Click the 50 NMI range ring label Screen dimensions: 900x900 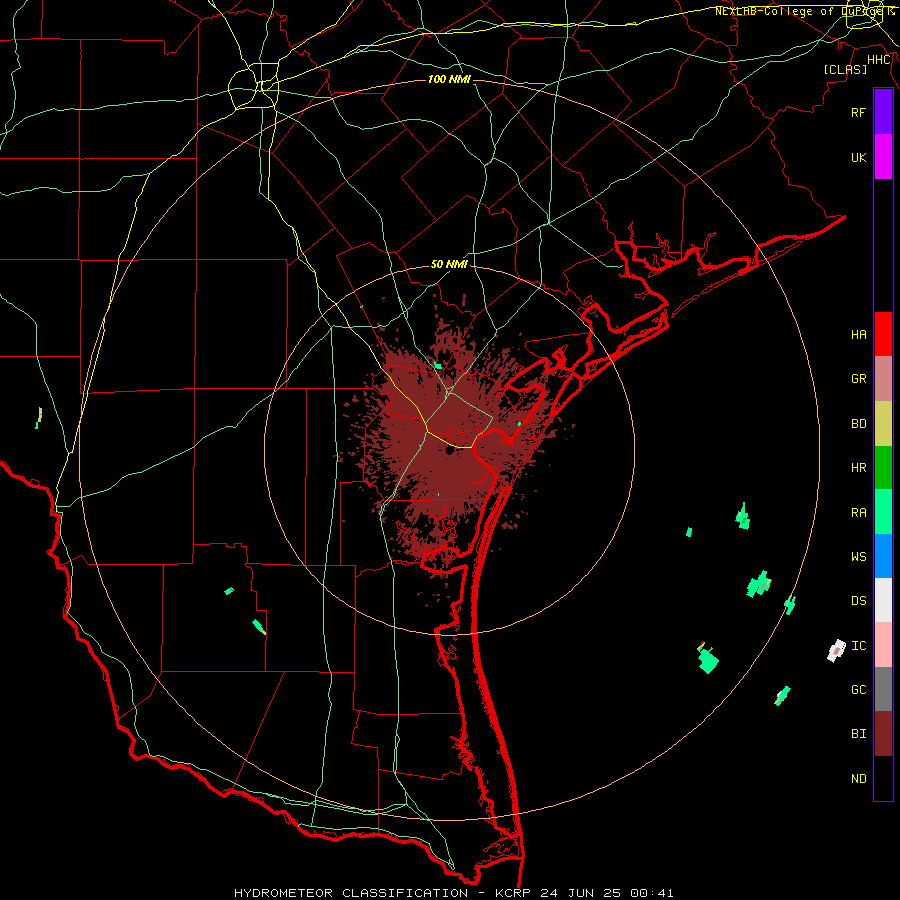[x=449, y=264]
